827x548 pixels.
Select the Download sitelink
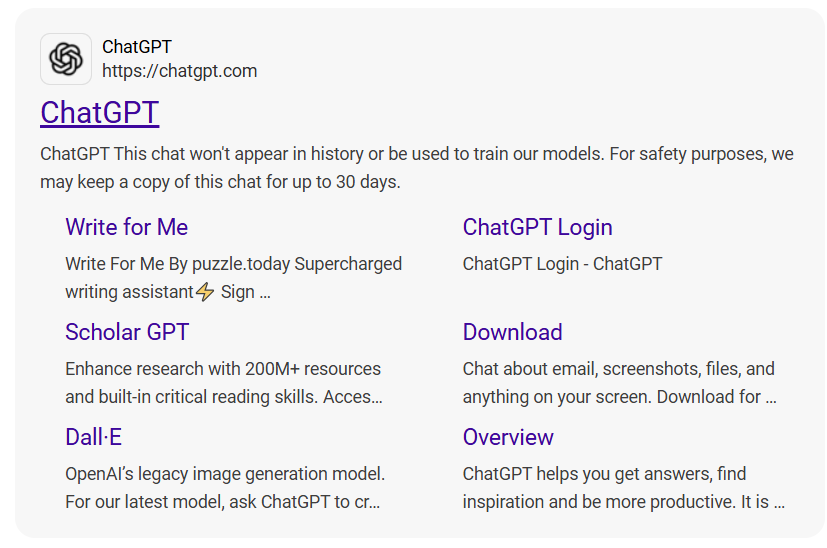[512, 332]
